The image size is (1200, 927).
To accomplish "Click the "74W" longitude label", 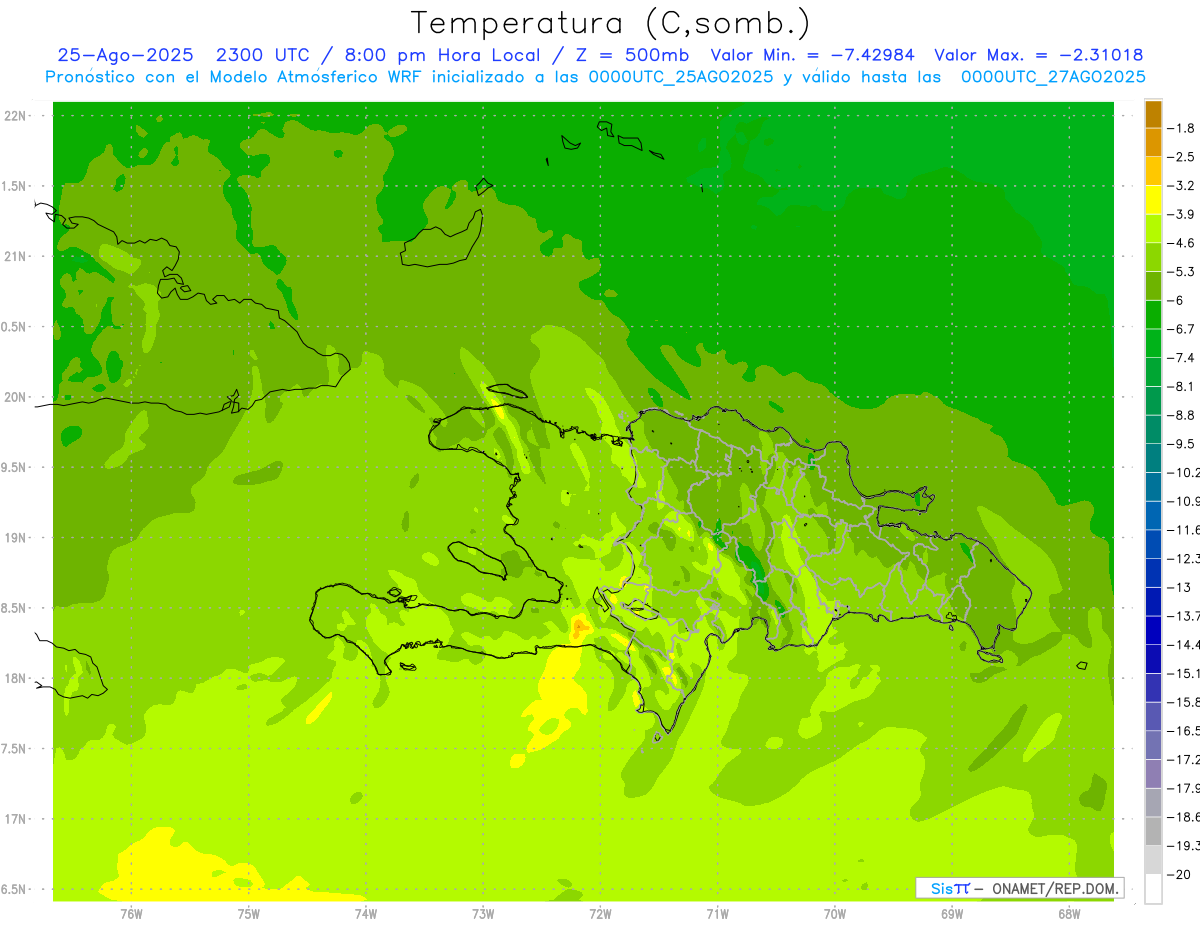I will (366, 914).
